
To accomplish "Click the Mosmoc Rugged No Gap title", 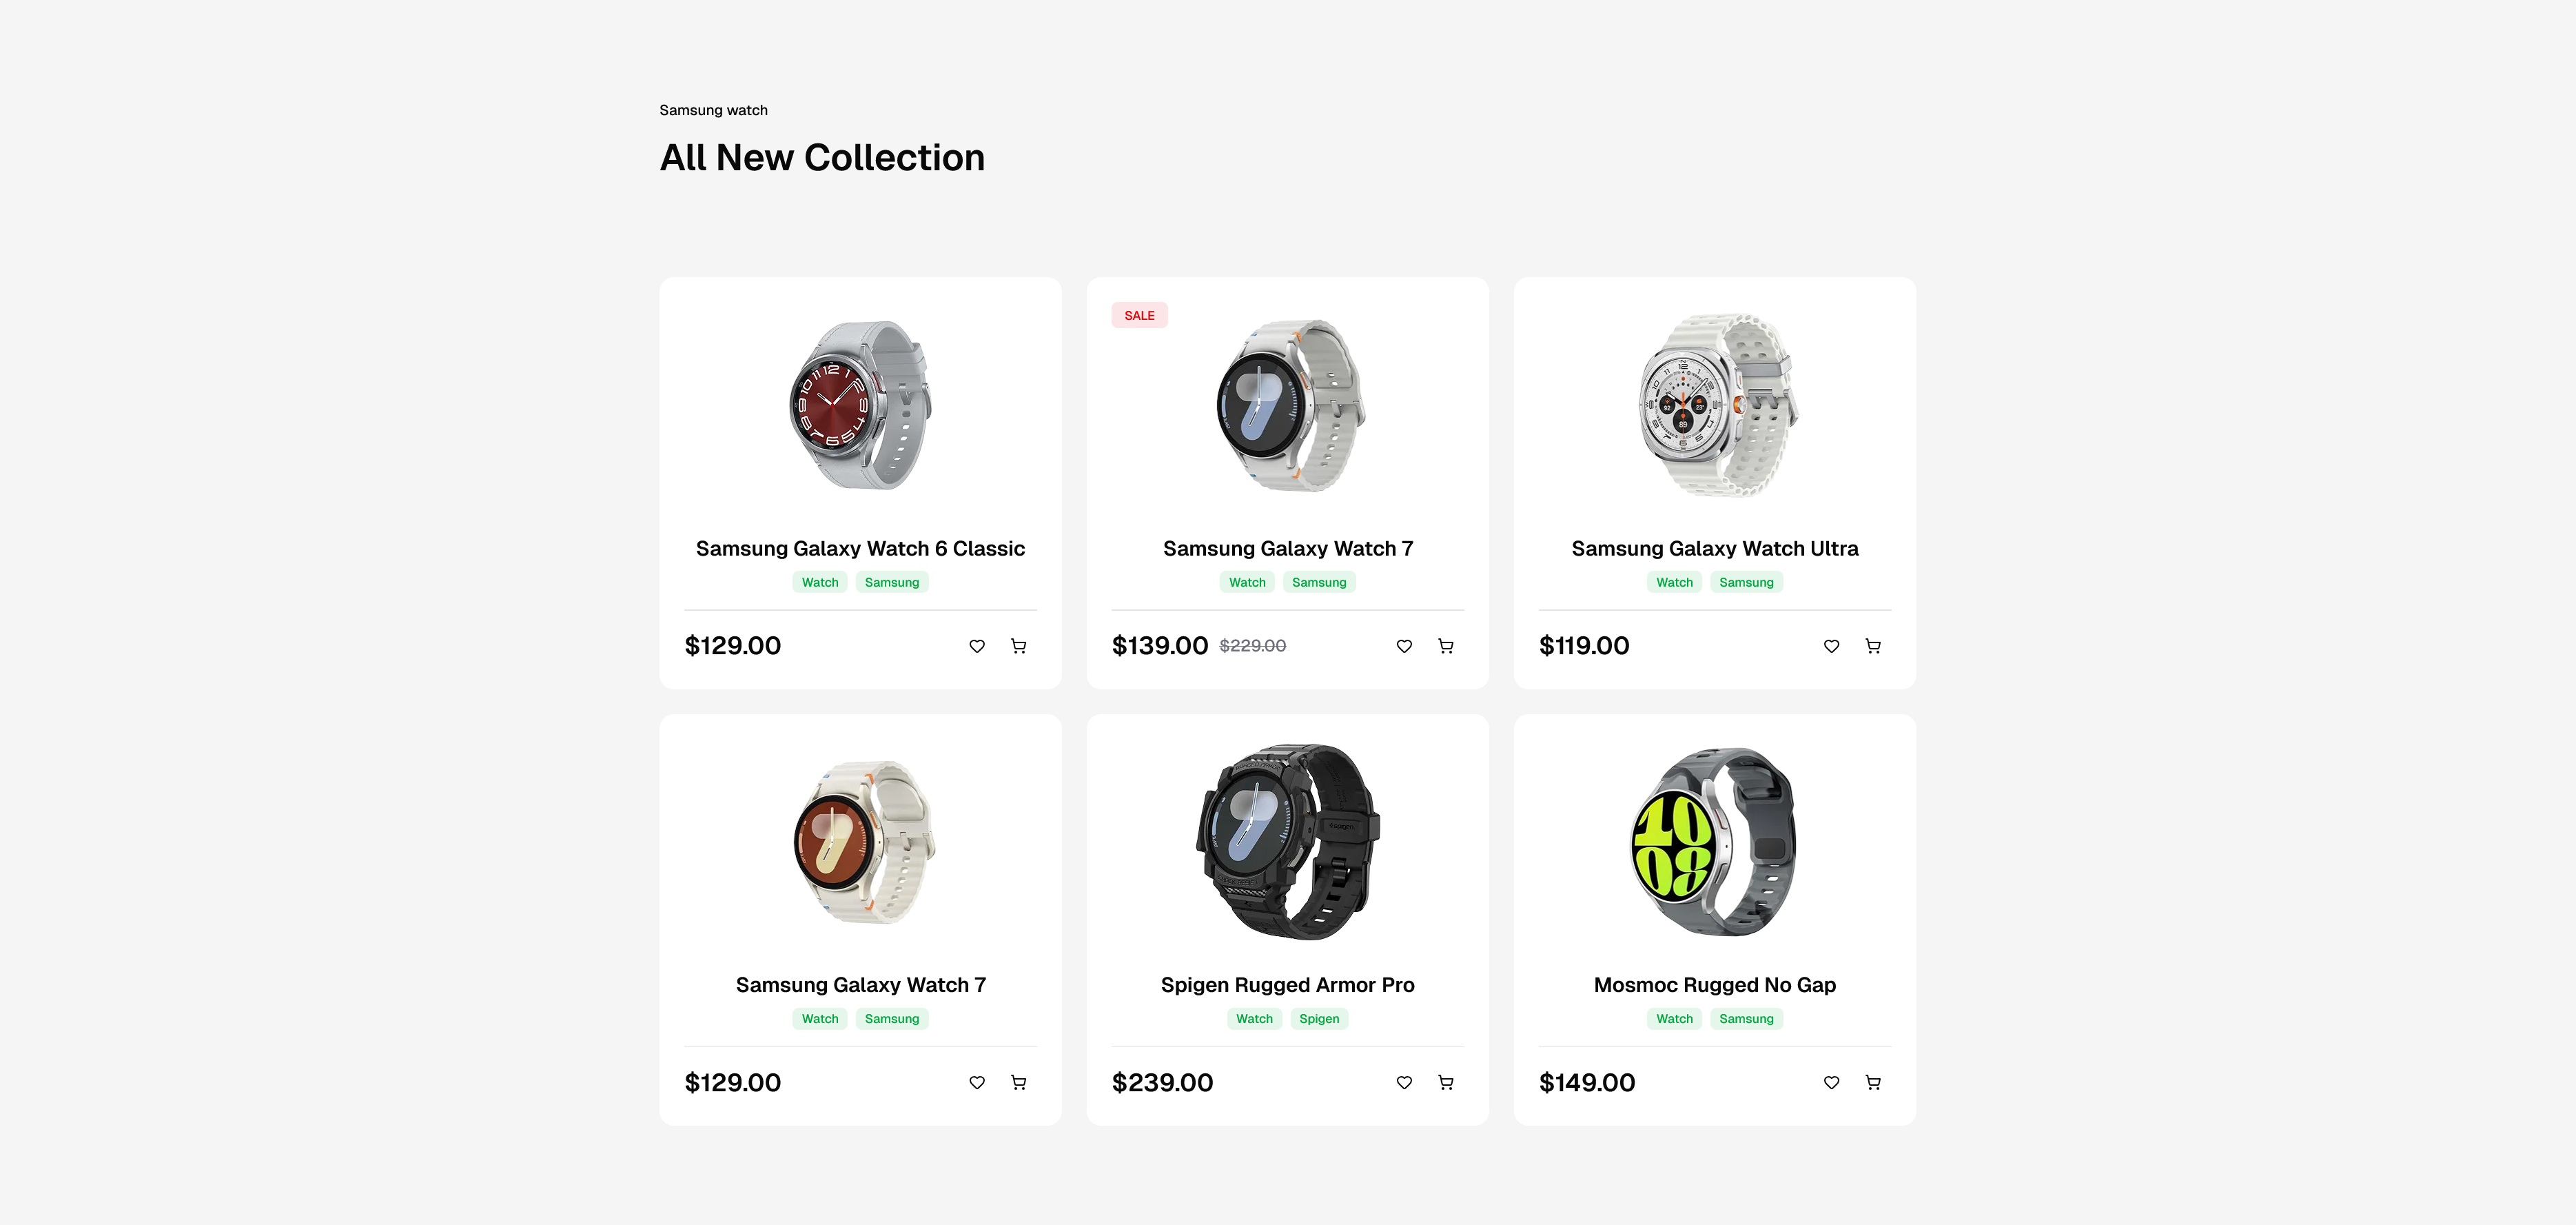I will pyautogui.click(x=1714, y=985).
